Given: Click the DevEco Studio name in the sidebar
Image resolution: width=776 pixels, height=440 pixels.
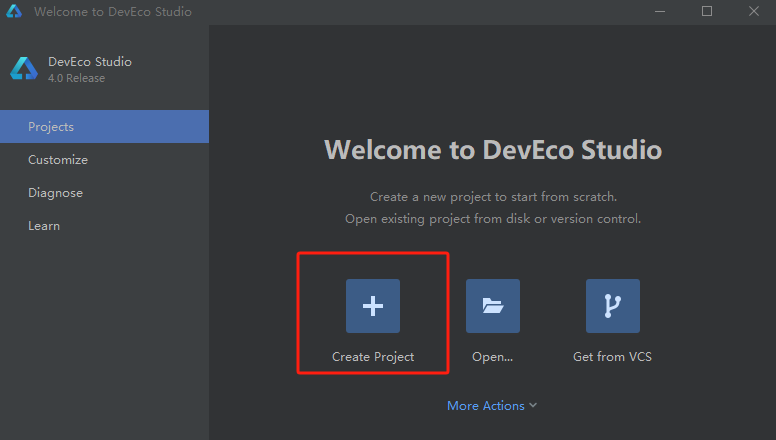Looking at the screenshot, I should pos(90,62).
